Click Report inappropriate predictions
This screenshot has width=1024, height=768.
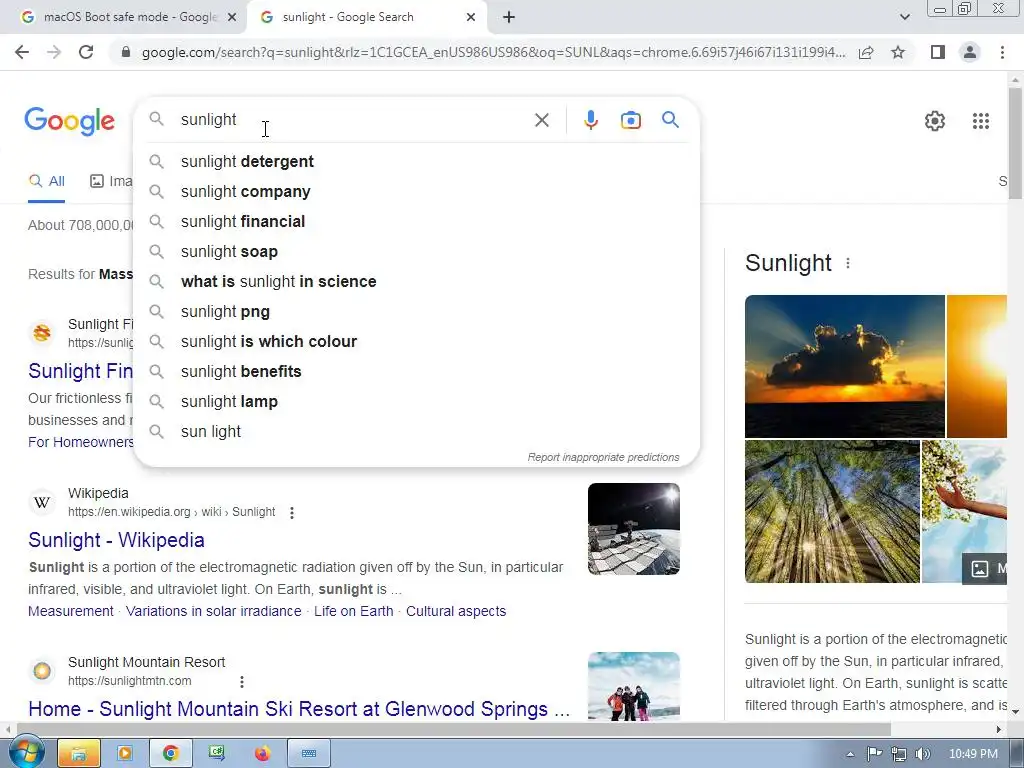[x=603, y=457]
